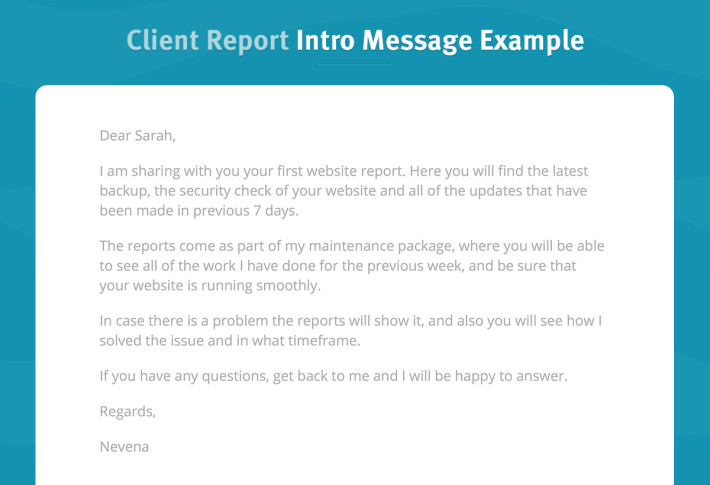Click the "Intro Message Example" heading text
This screenshot has width=710, height=485.
[440, 41]
